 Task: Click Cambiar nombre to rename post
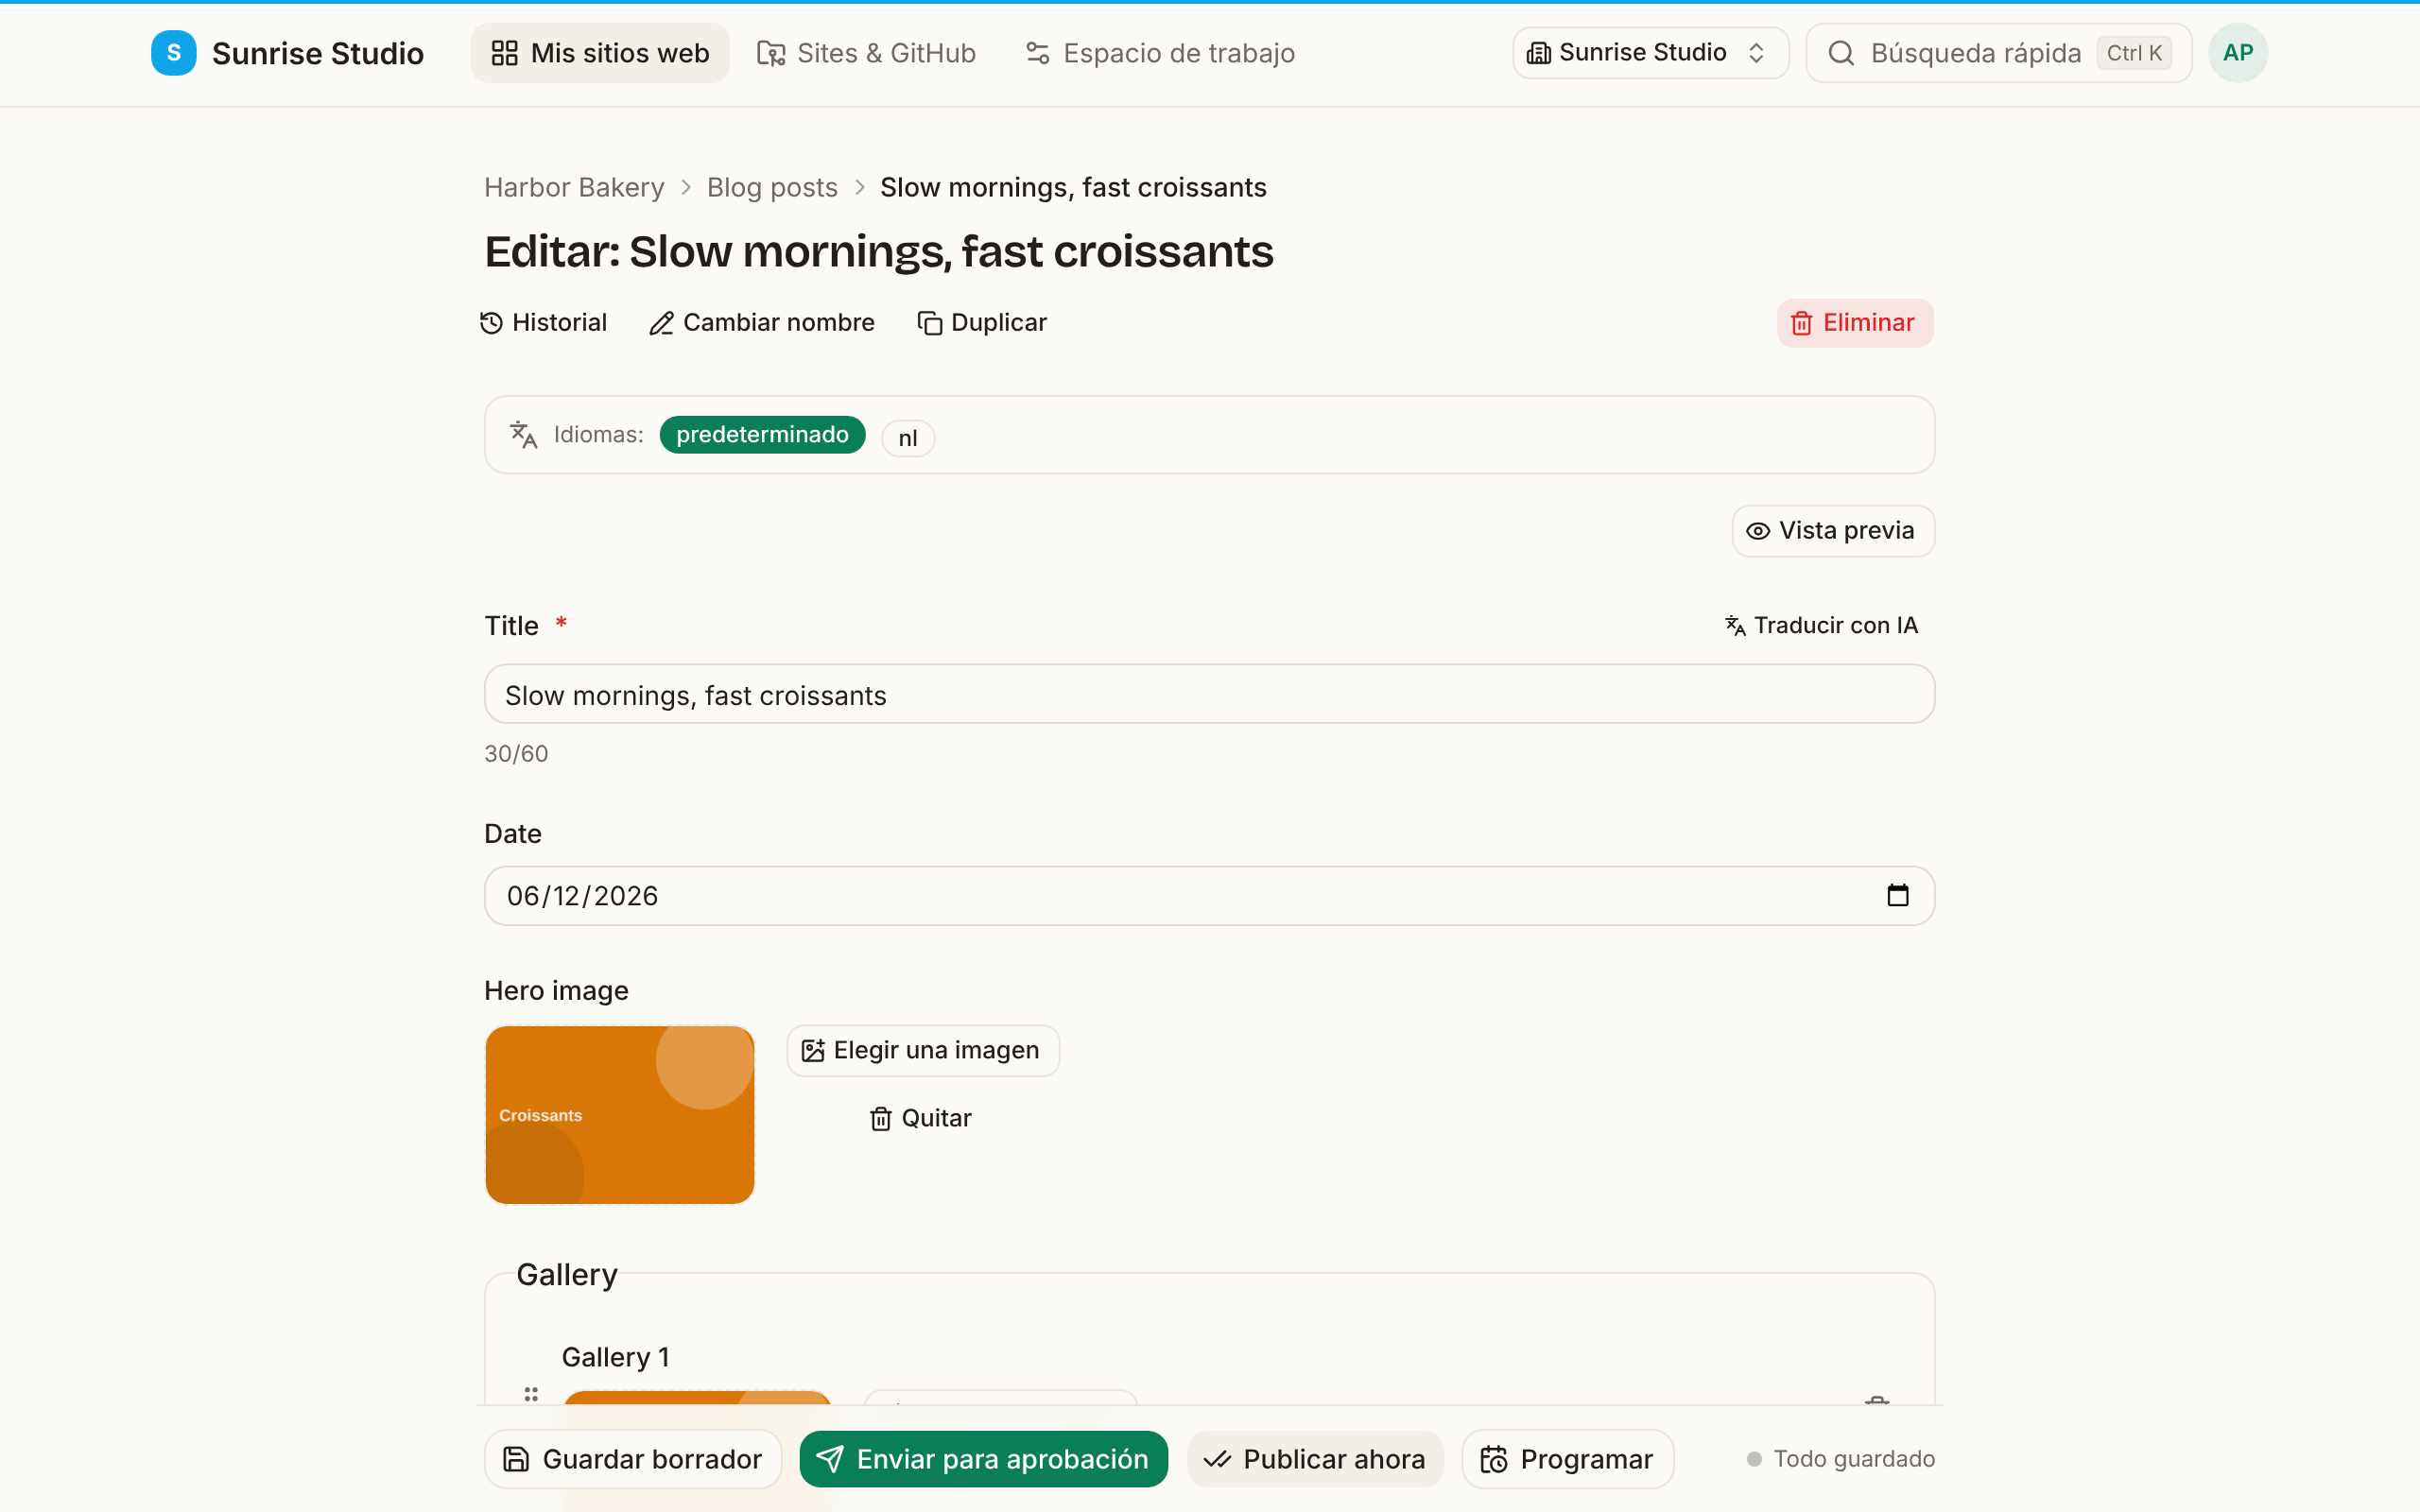(x=762, y=323)
